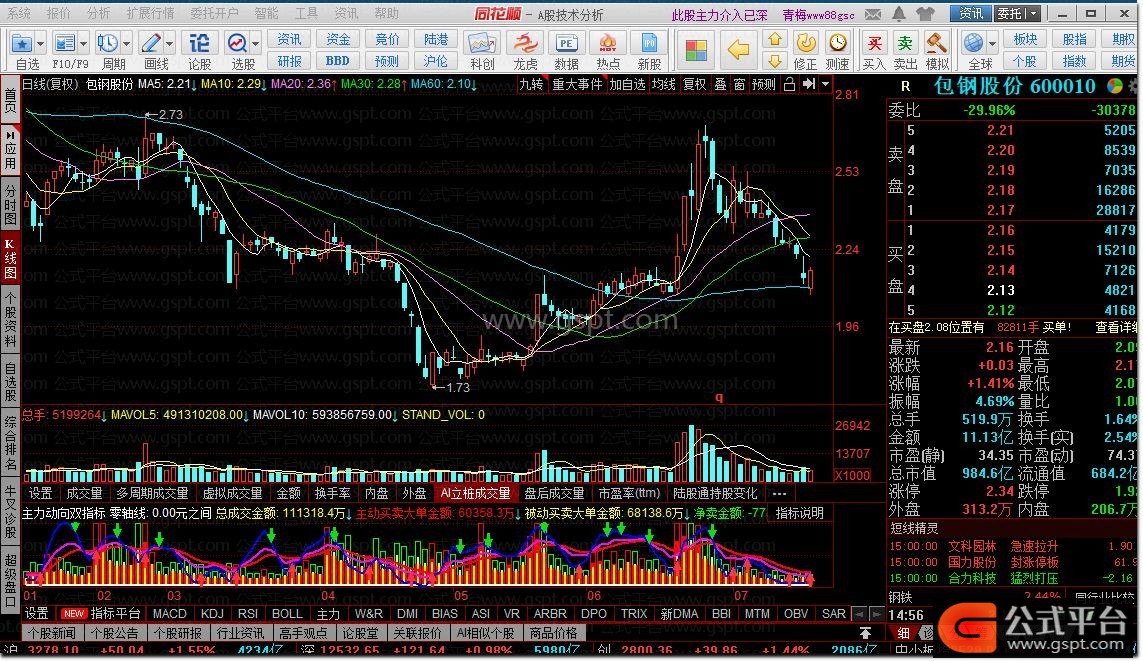Click the 测速 speed test clock icon
Image resolution: width=1143 pixels, height=661 pixels.
[x=838, y=44]
